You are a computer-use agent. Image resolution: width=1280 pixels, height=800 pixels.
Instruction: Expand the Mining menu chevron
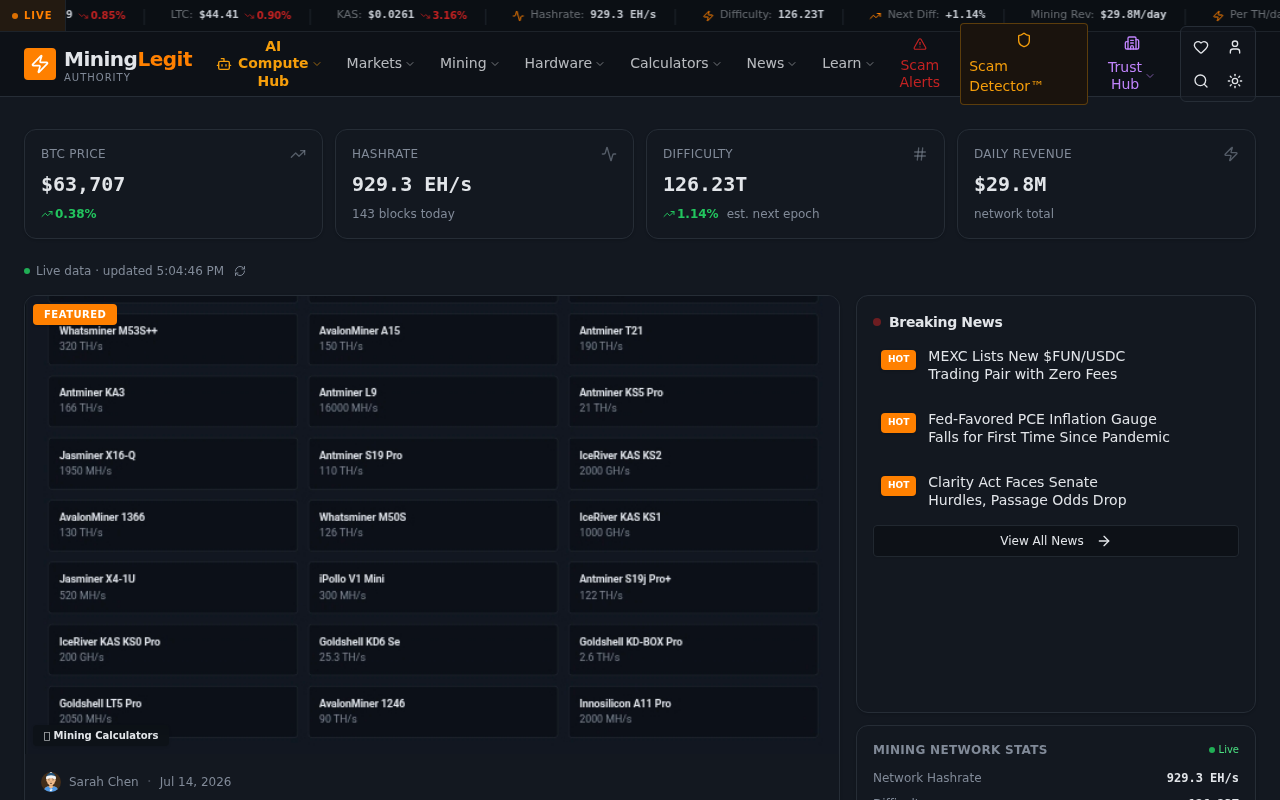click(495, 64)
